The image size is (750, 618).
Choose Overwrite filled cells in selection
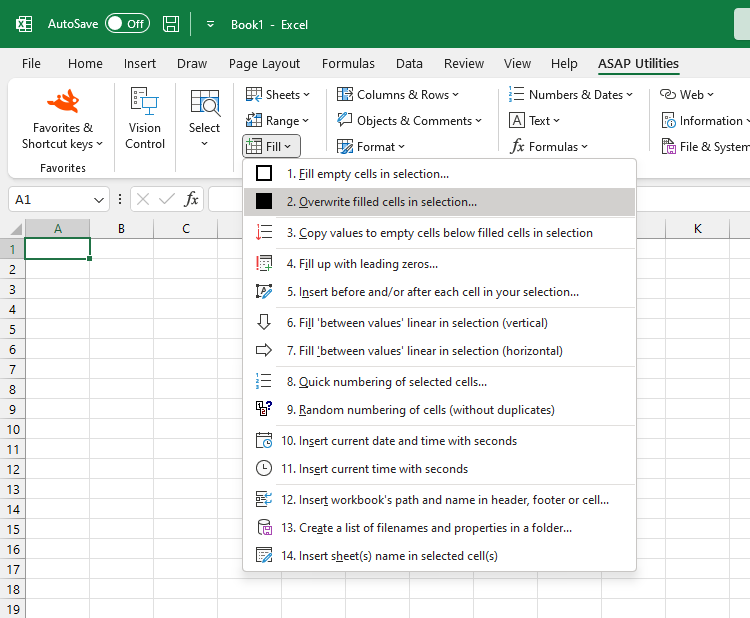(x=439, y=202)
